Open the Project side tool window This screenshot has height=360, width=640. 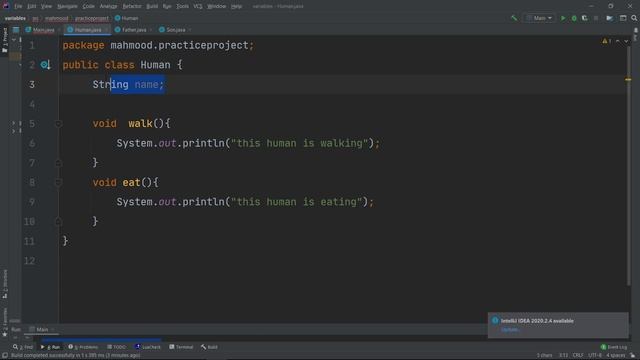[x=5, y=40]
